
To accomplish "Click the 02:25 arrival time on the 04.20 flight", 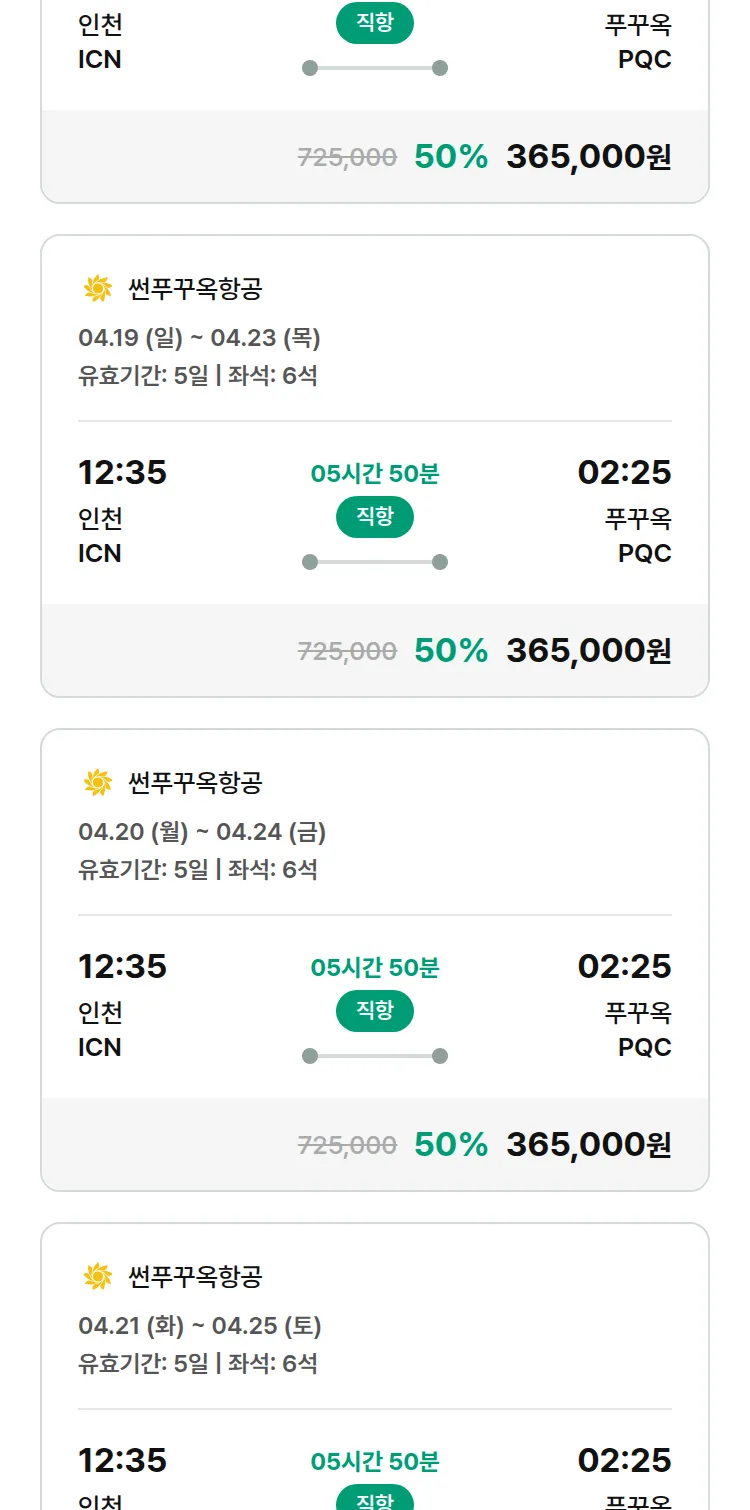I will (624, 966).
